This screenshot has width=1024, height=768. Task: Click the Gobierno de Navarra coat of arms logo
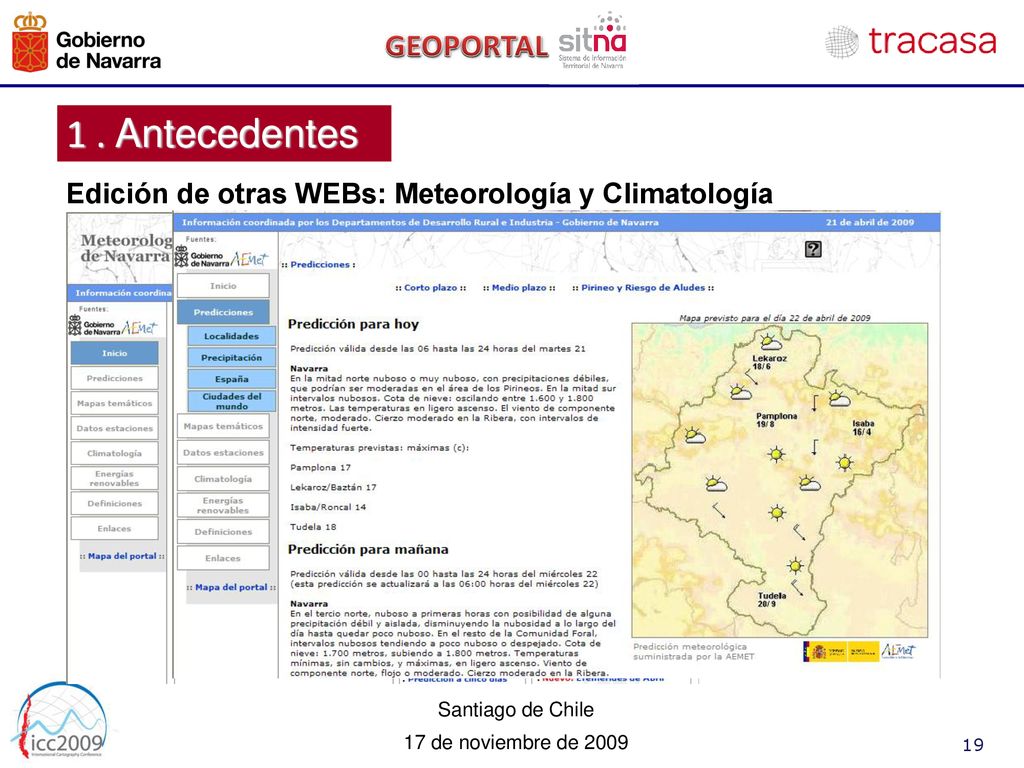30,42
